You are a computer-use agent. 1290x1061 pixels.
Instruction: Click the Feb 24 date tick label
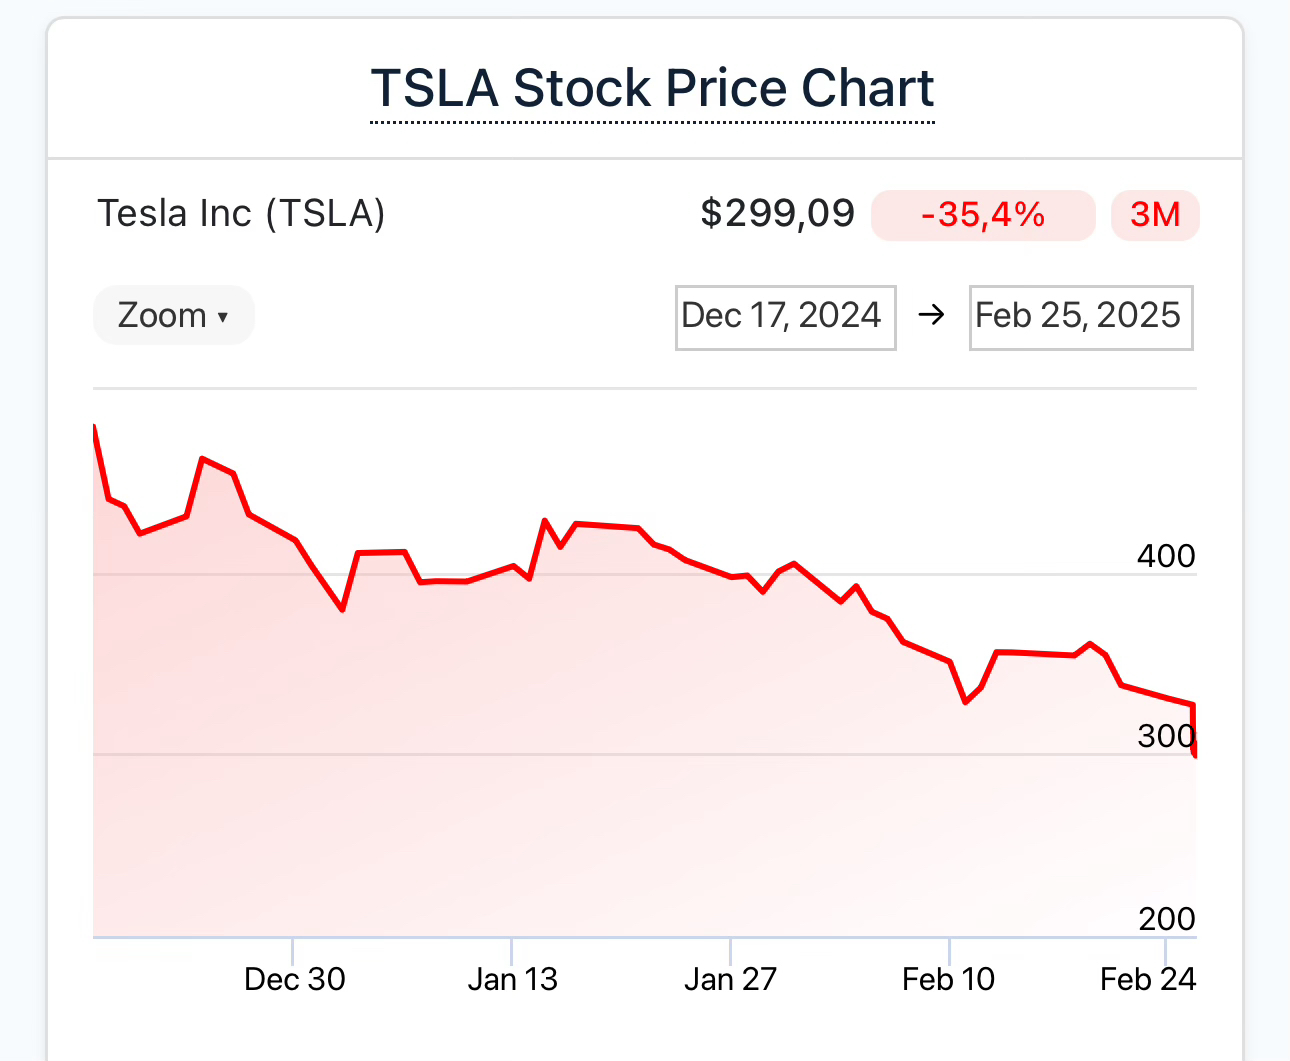point(1147,979)
